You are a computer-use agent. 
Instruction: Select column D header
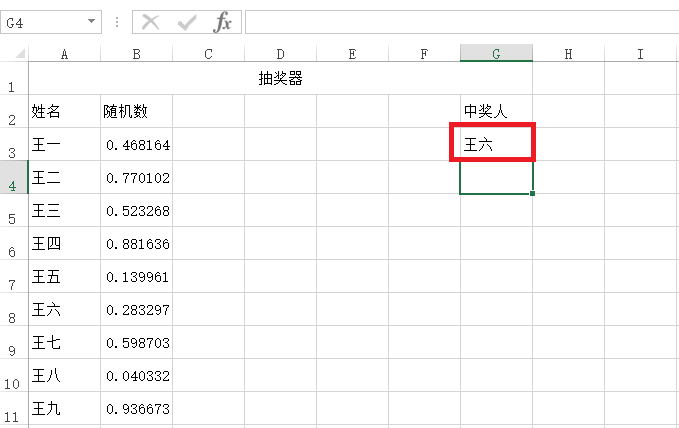281,53
